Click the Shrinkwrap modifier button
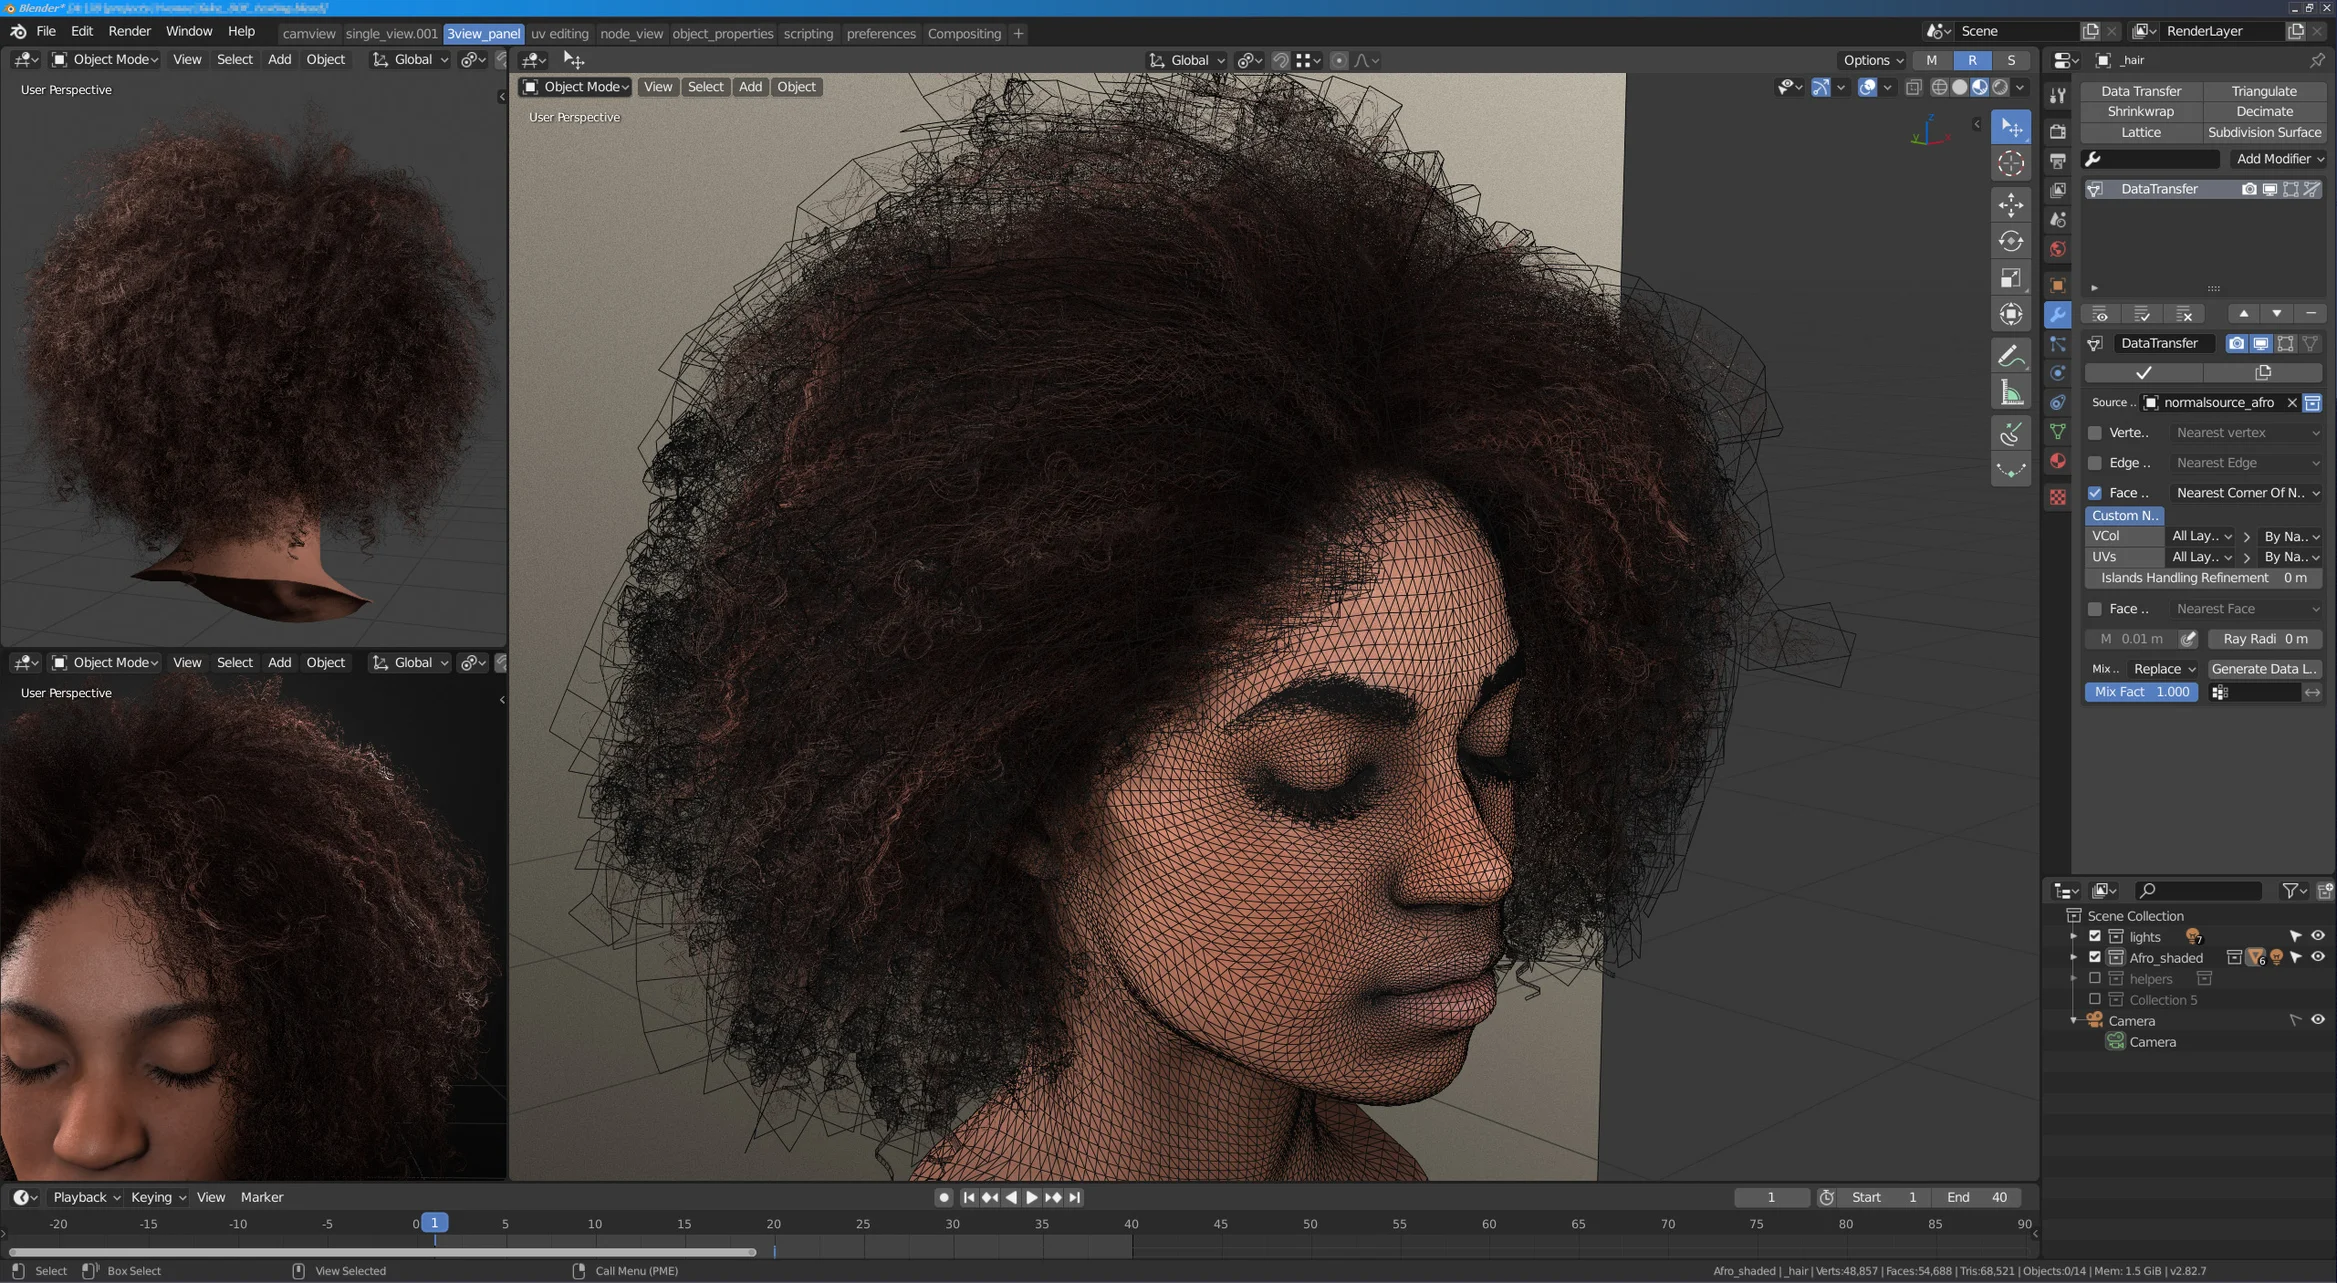2337x1283 pixels. [2140, 111]
